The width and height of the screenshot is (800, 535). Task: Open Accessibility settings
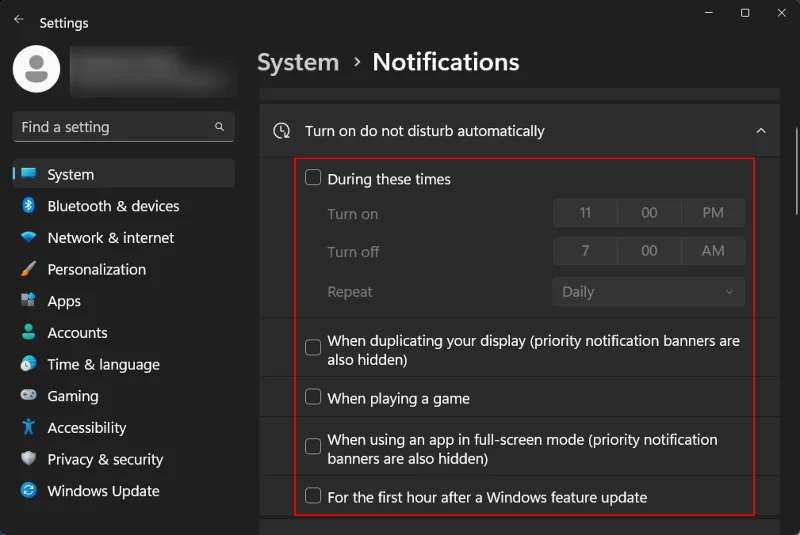(x=123, y=427)
